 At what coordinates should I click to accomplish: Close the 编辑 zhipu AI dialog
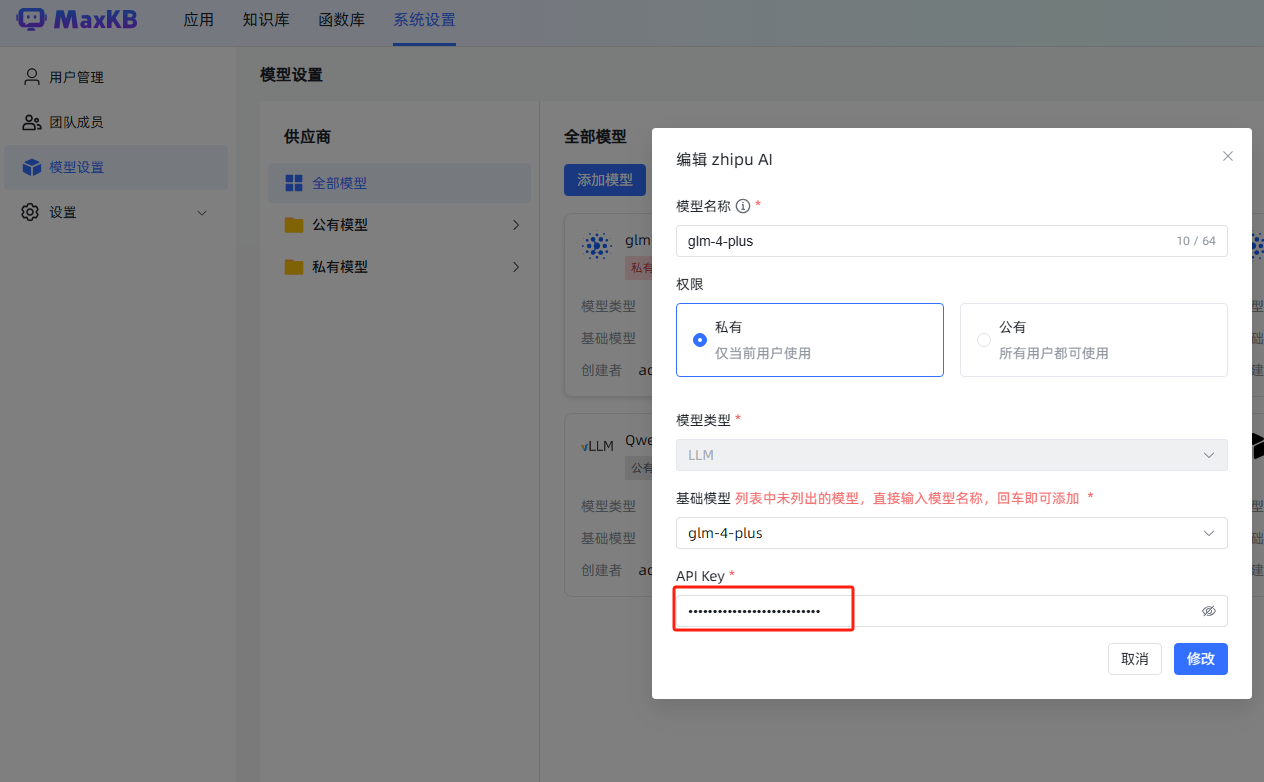[1228, 156]
